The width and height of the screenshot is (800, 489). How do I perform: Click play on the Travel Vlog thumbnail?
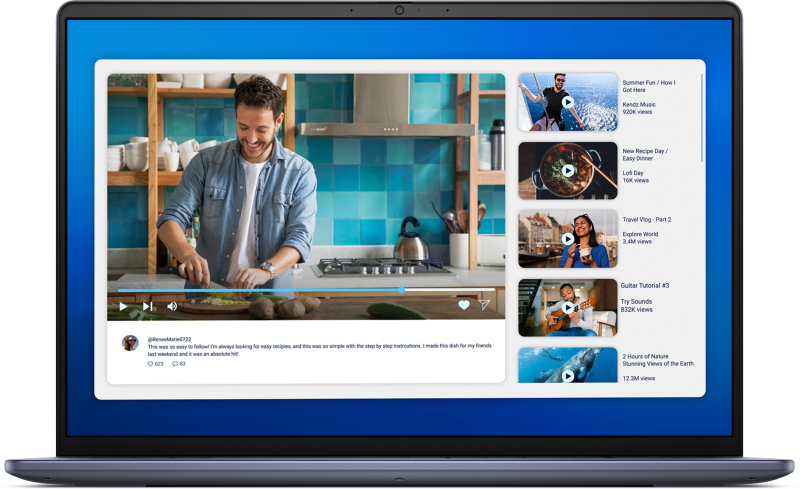(x=567, y=239)
